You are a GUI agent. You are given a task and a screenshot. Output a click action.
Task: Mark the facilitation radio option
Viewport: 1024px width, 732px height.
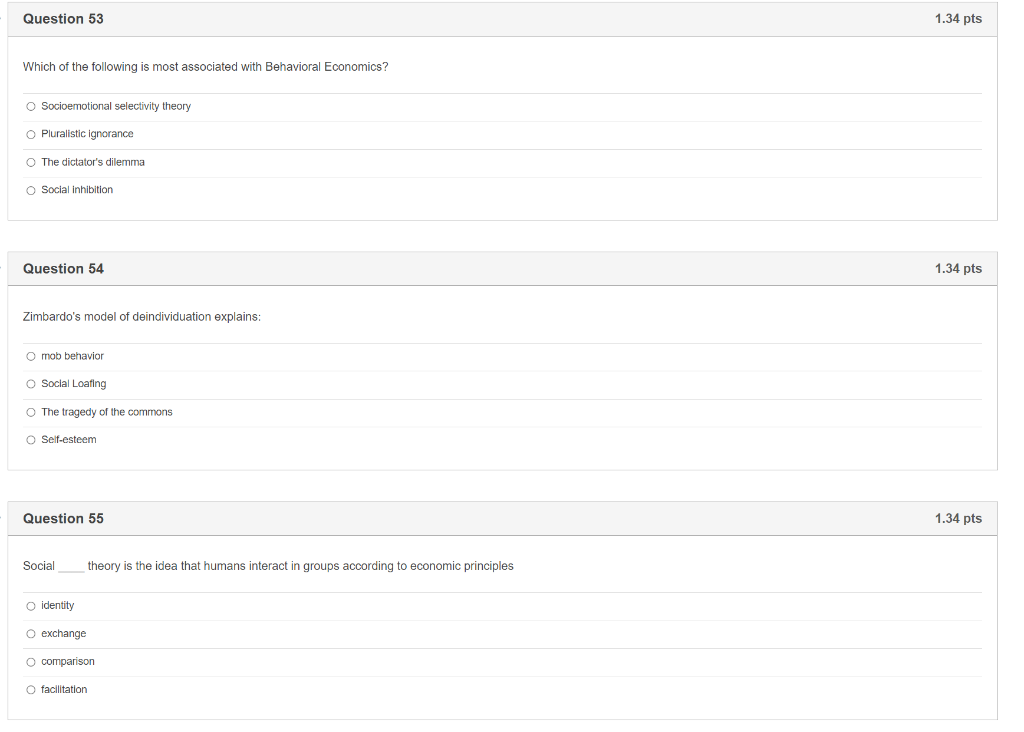[x=31, y=690]
